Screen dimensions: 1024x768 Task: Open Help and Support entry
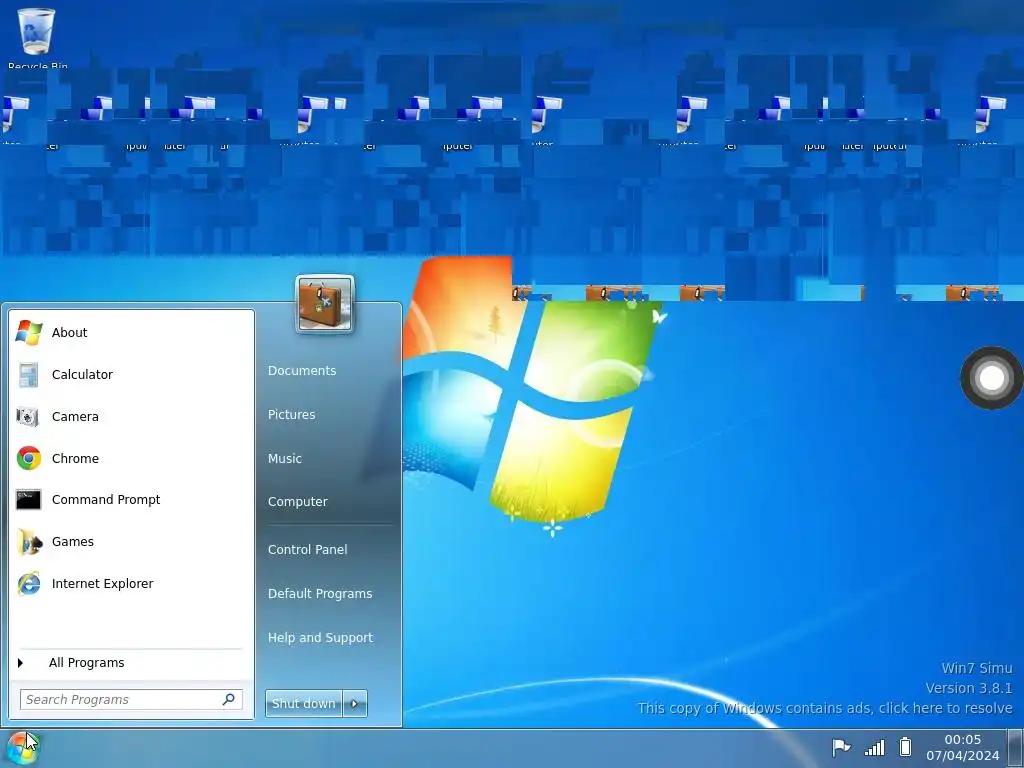[x=321, y=637]
